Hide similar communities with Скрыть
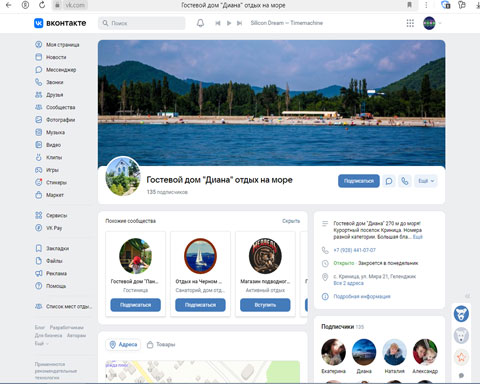The height and width of the screenshot is (384, 480). (x=291, y=221)
